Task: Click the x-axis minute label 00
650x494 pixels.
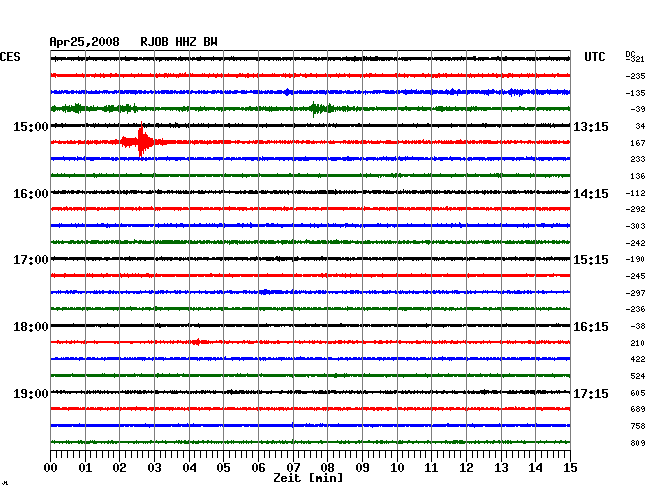Action: 51,468
